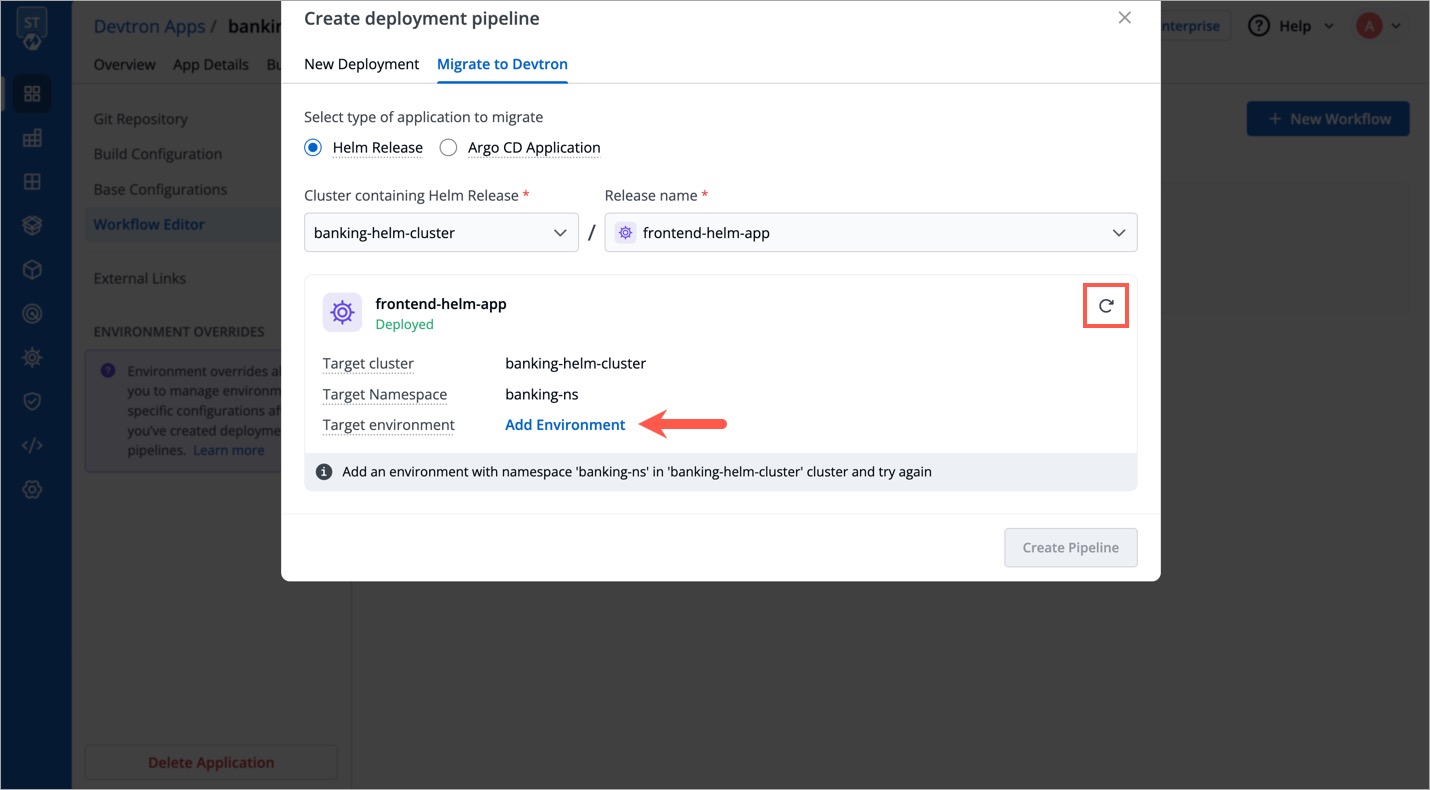
Task: Click the refresh icon for frontend-helm-app
Action: click(1106, 306)
